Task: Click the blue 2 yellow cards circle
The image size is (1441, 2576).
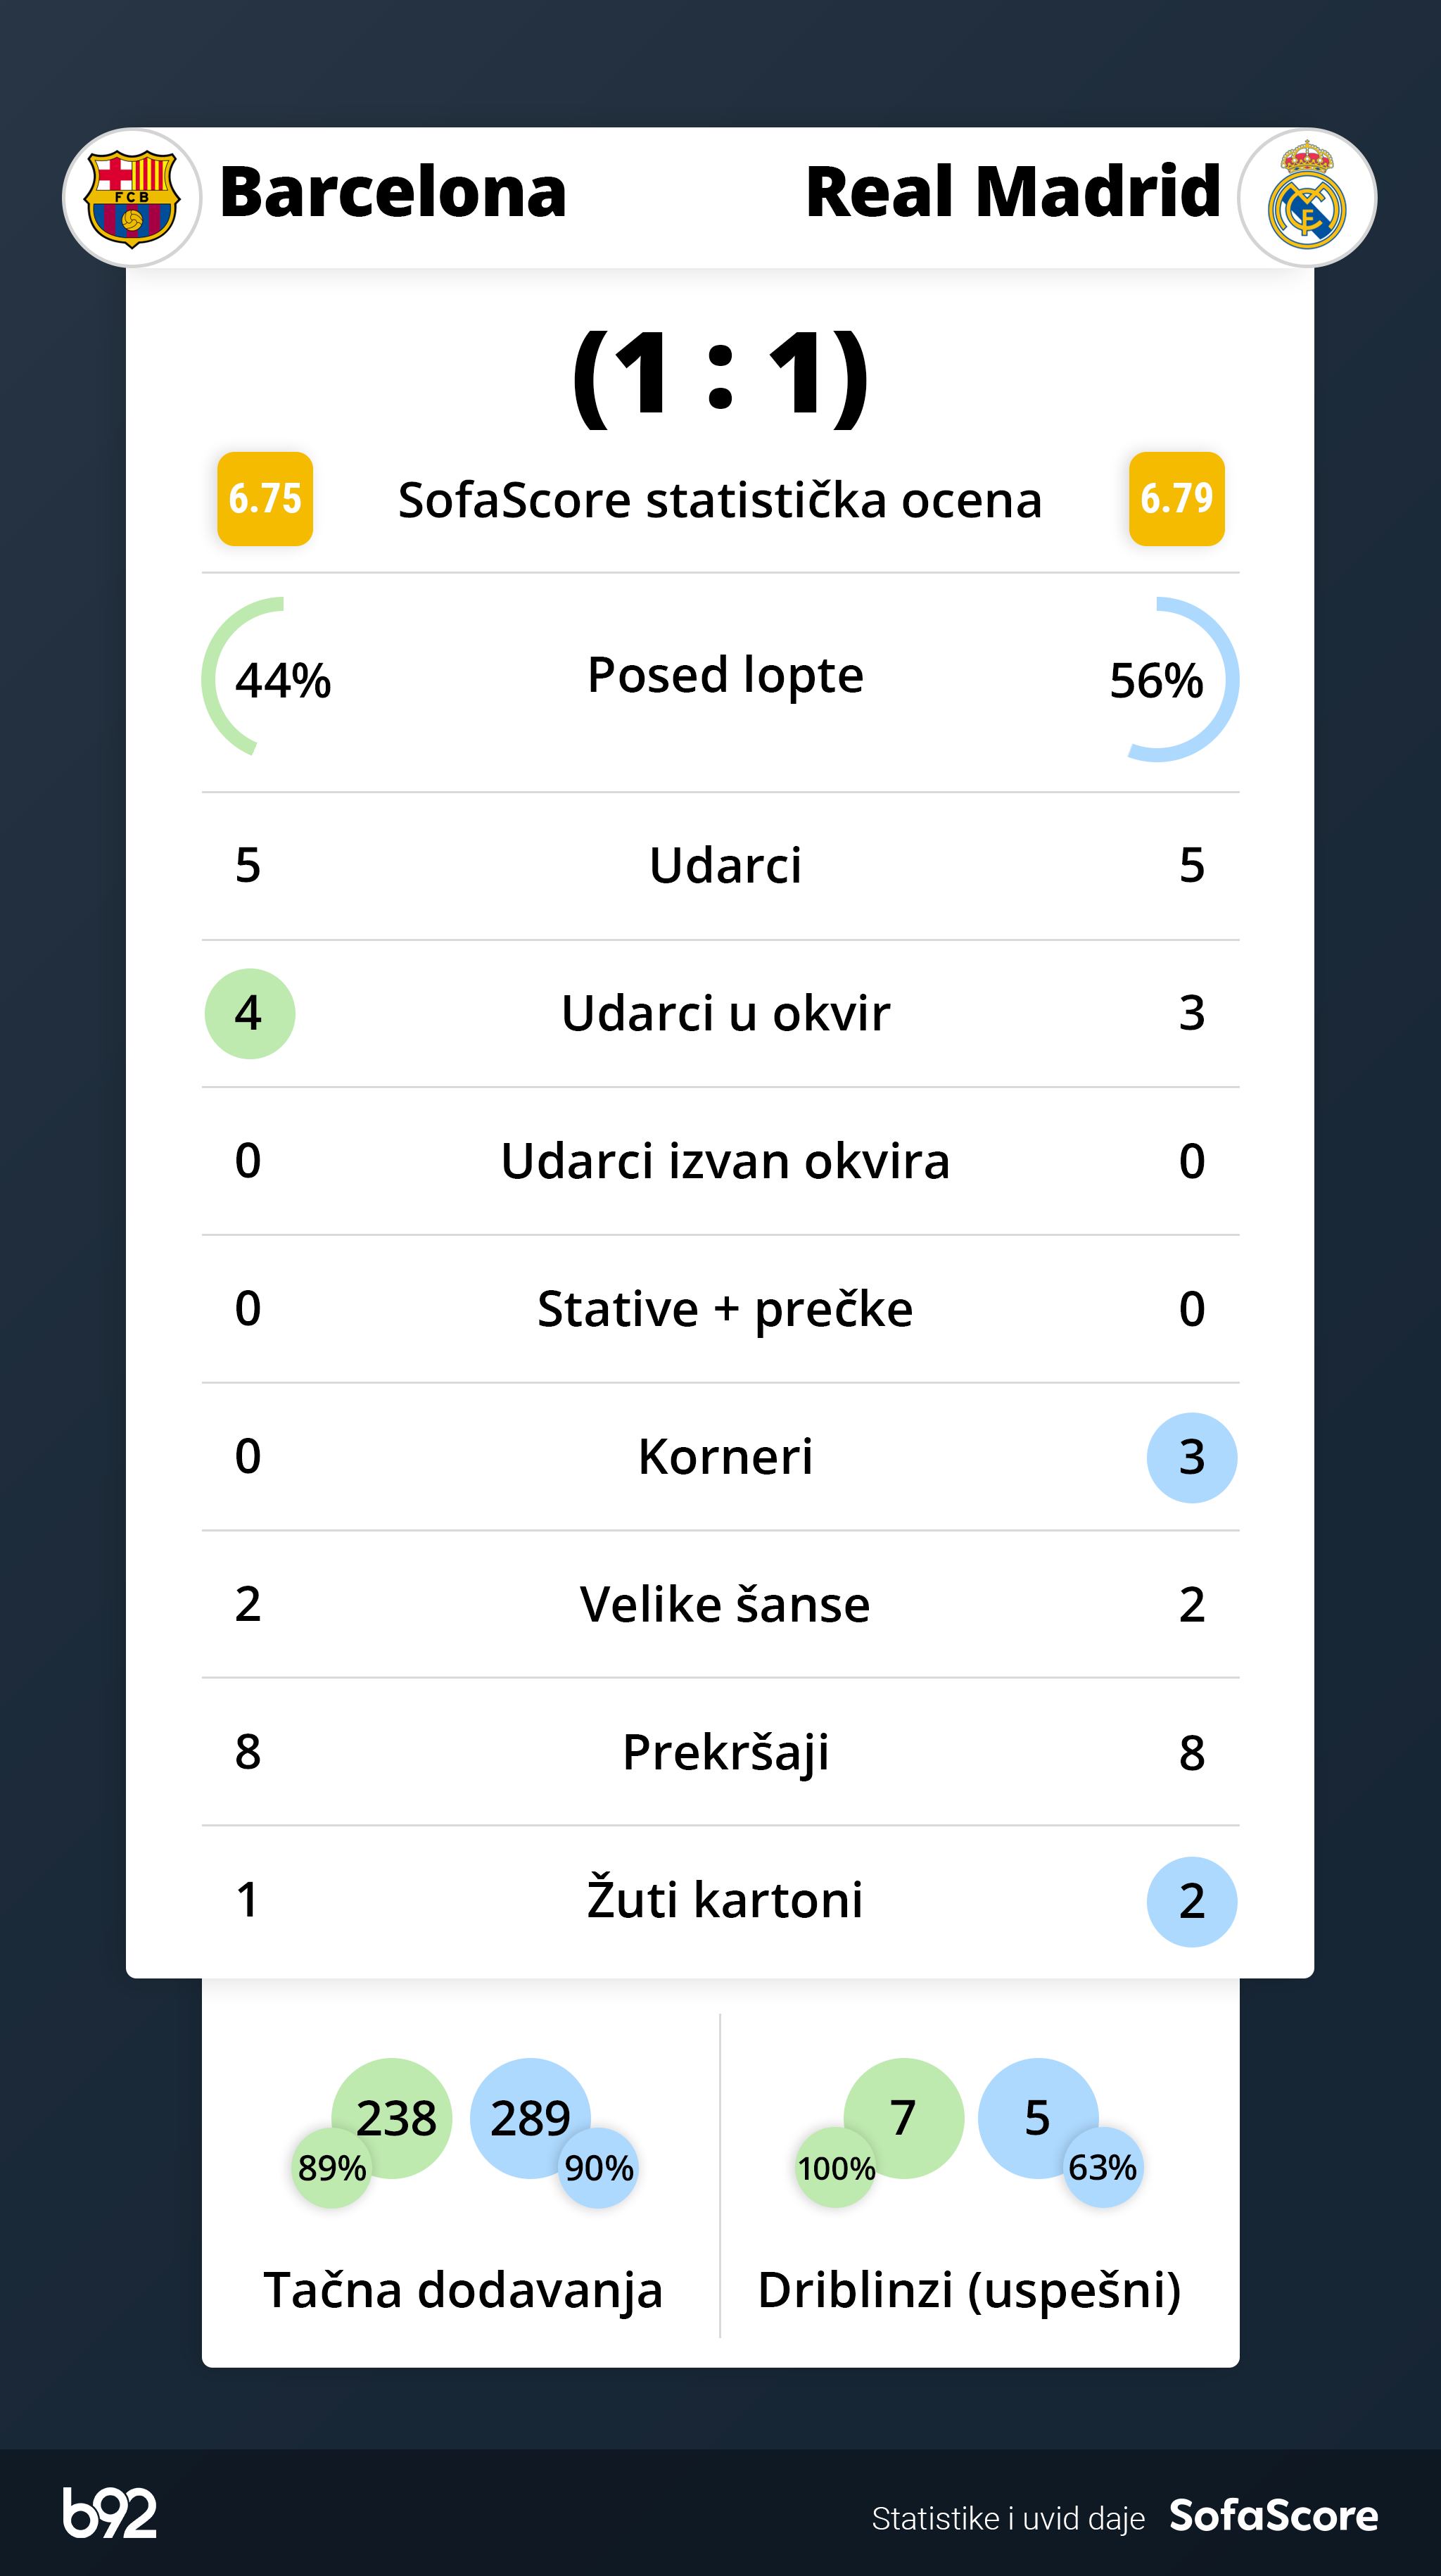Action: (x=1191, y=1901)
